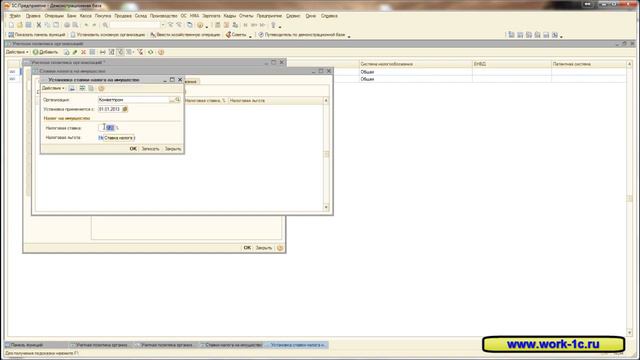Open Действия dropdown in the list window

pos(17,52)
